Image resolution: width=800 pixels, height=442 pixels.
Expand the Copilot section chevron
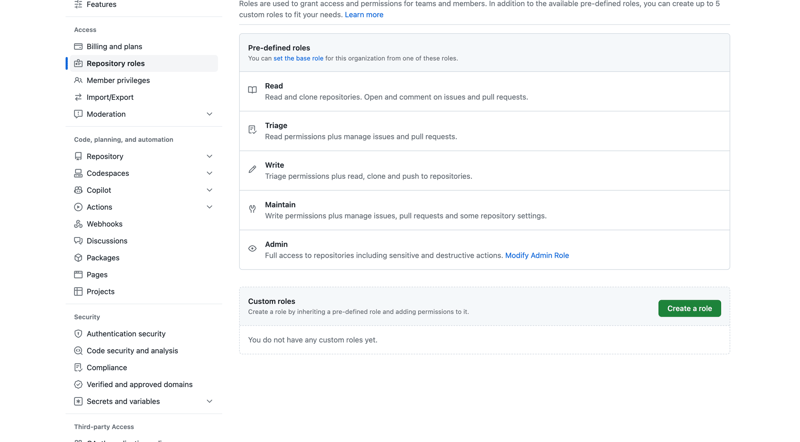coord(209,190)
